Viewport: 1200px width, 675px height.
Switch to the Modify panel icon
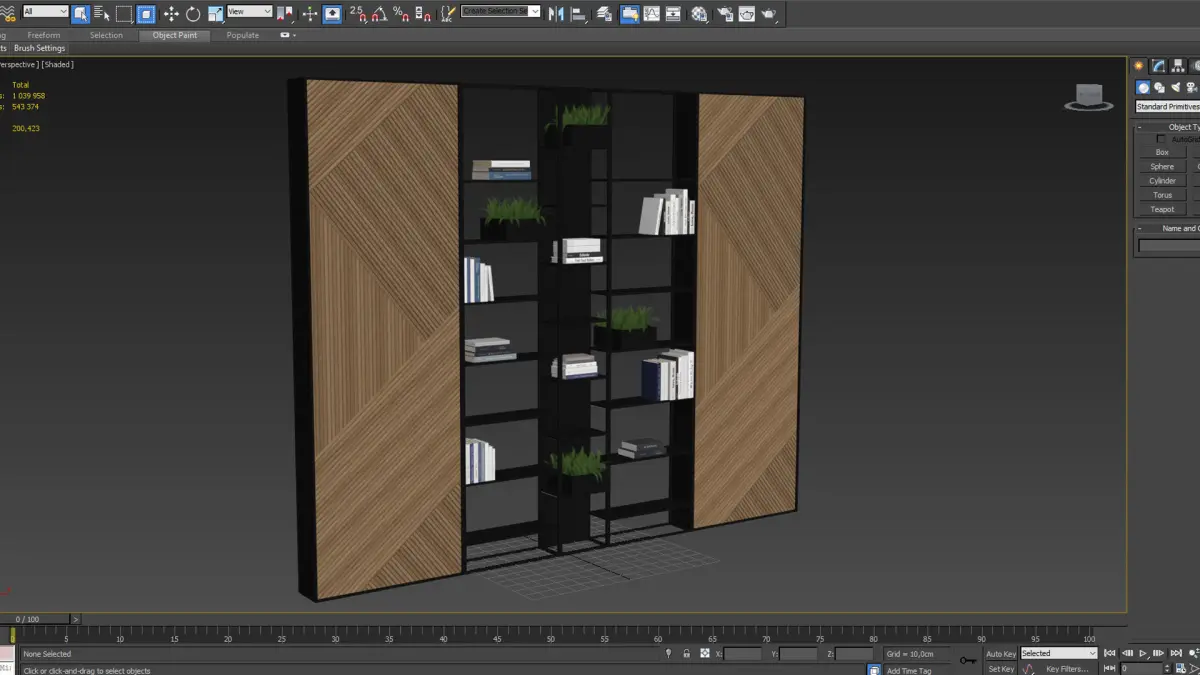(1158, 66)
